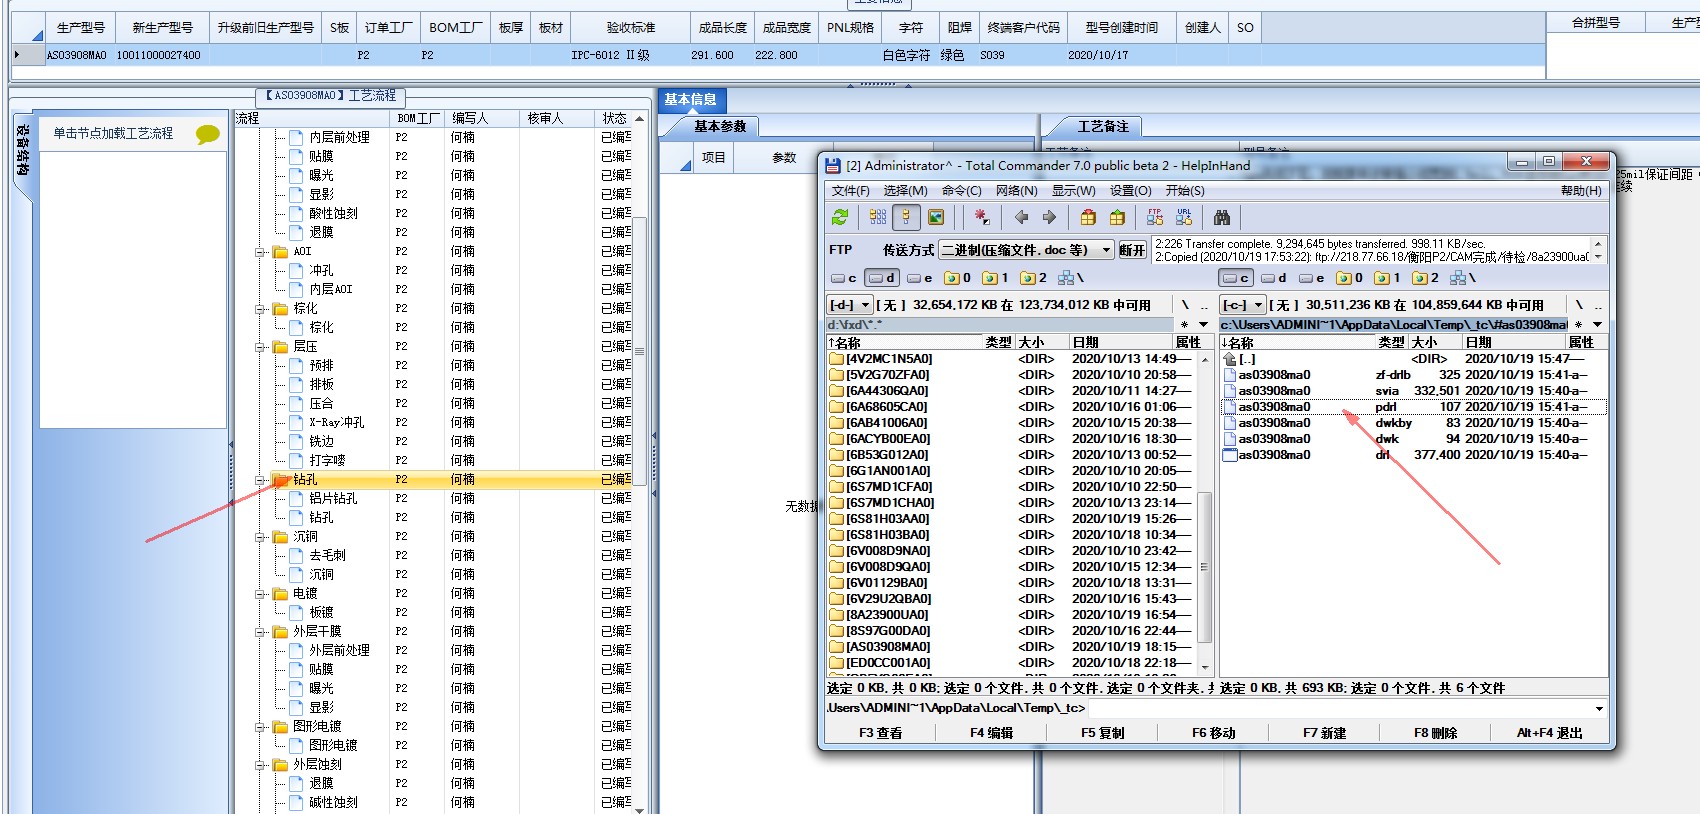Screen dimensions: 1700x814
Task: Click the left file panel vertical scrollbar
Action: 1204,512
